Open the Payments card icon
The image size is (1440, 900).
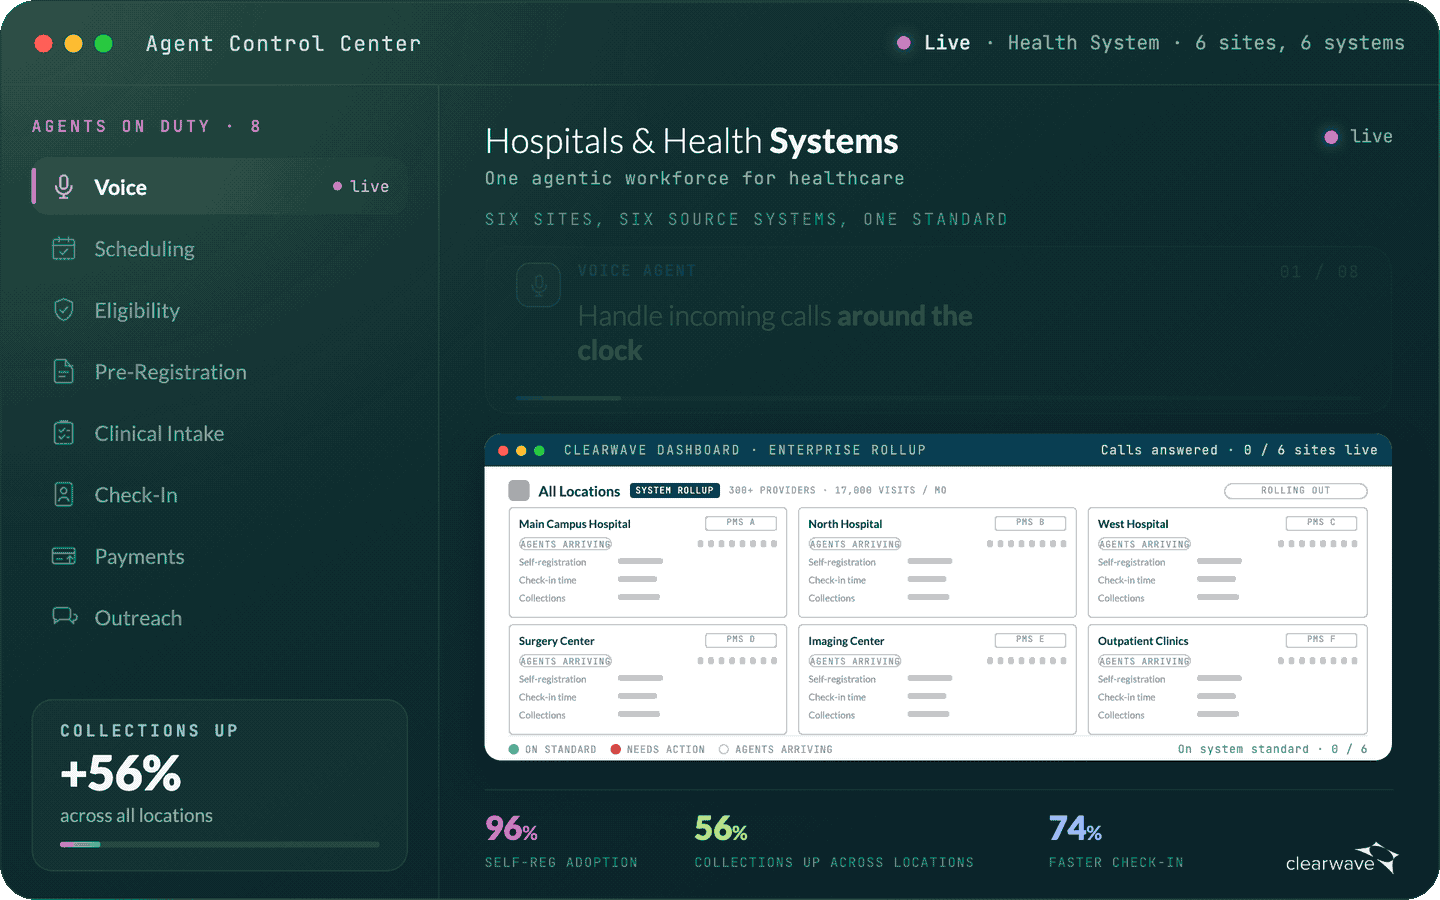click(x=64, y=556)
